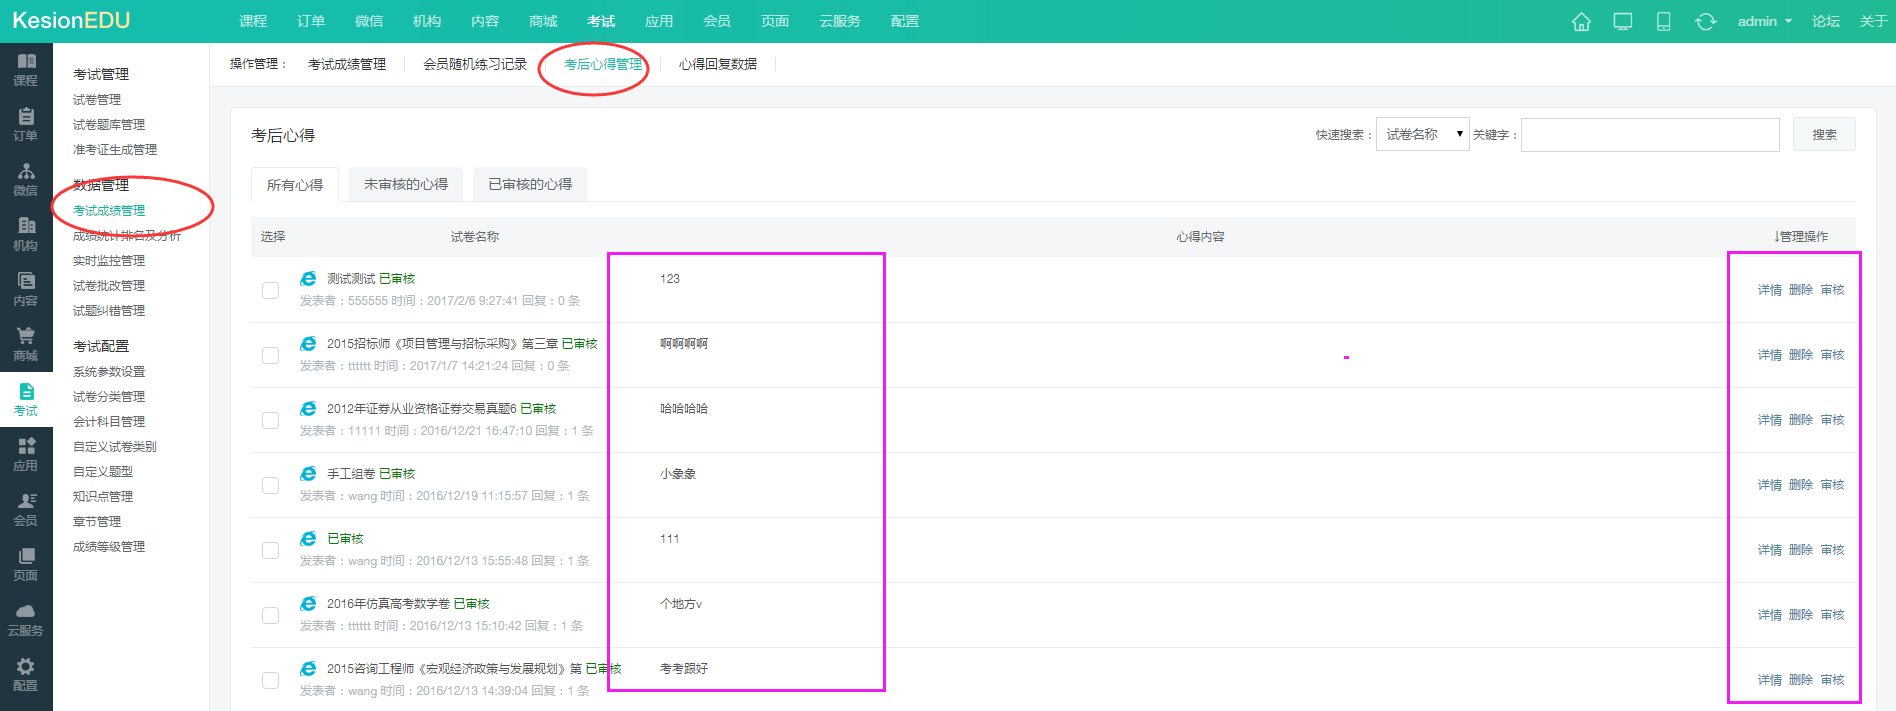Open the 试卷名称 quick search dropdown

click(x=1422, y=134)
